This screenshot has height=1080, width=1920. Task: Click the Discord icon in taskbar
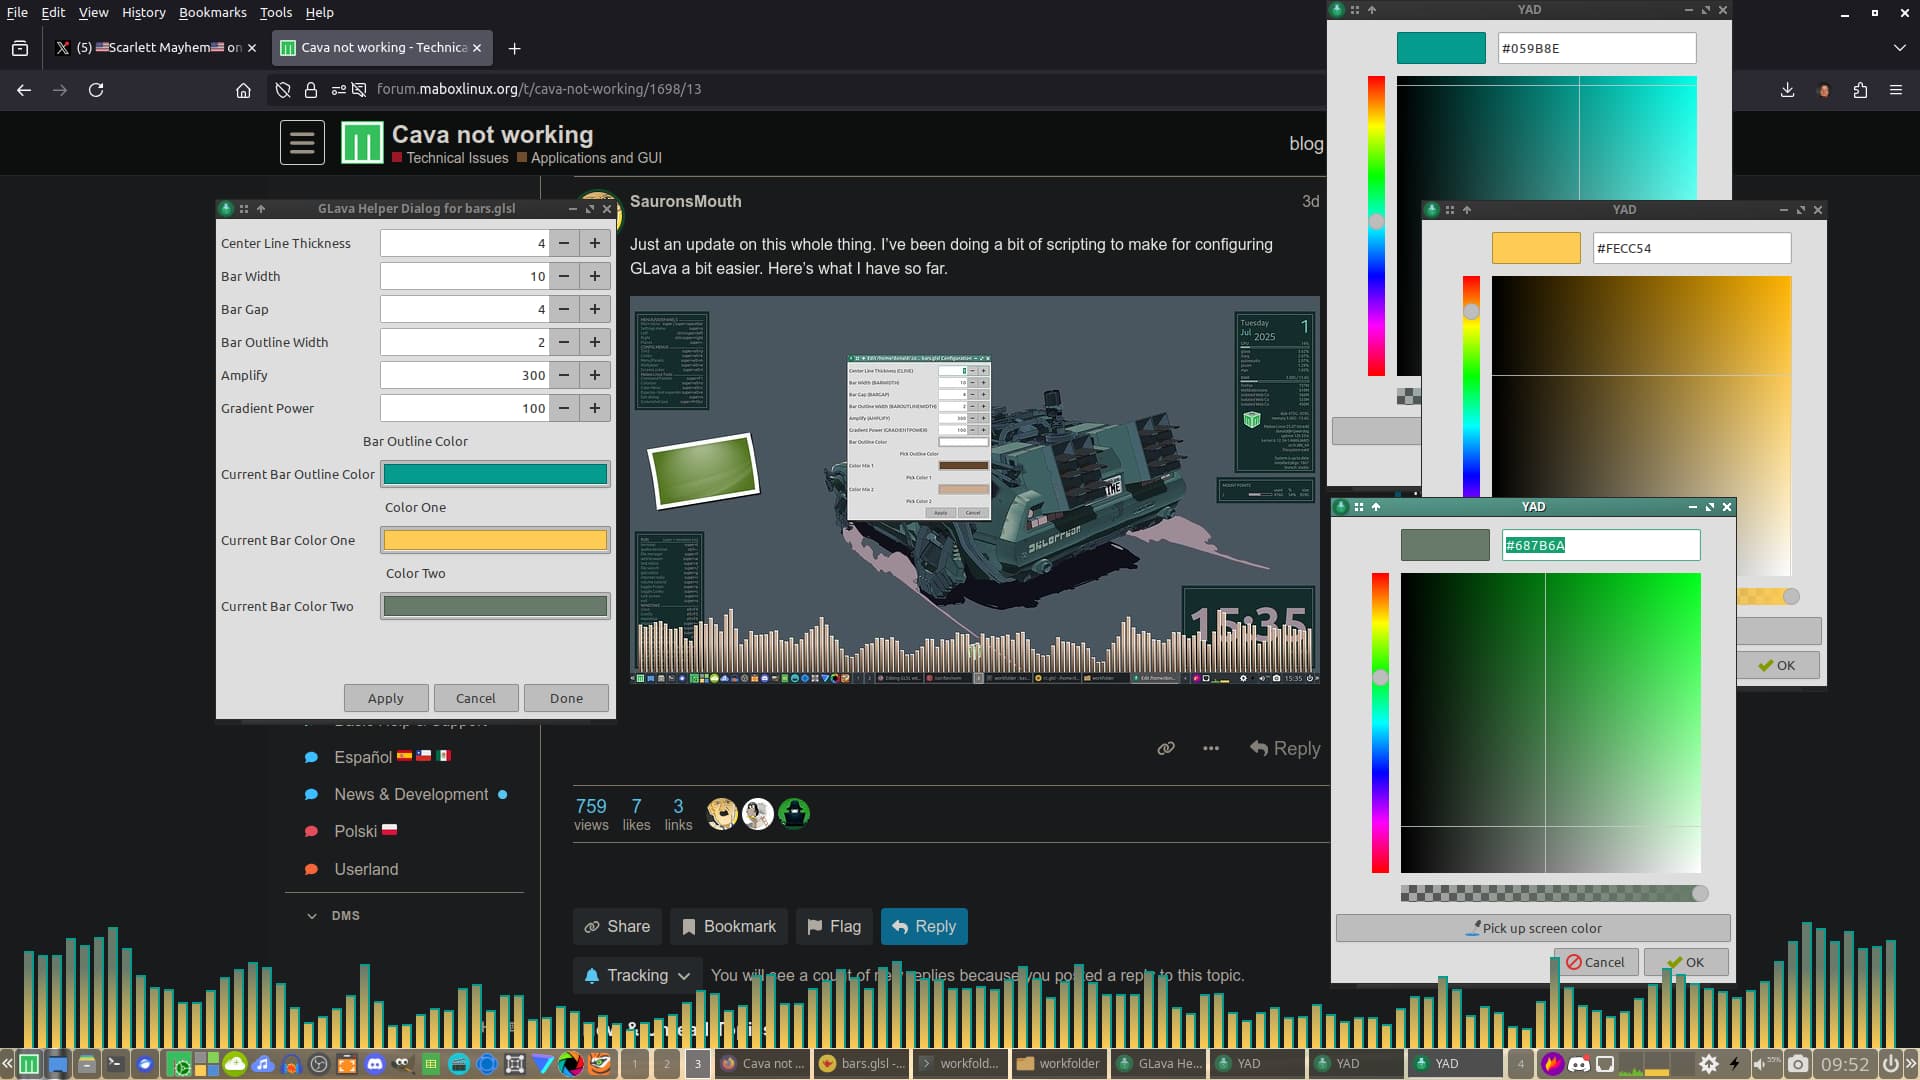[375, 1064]
